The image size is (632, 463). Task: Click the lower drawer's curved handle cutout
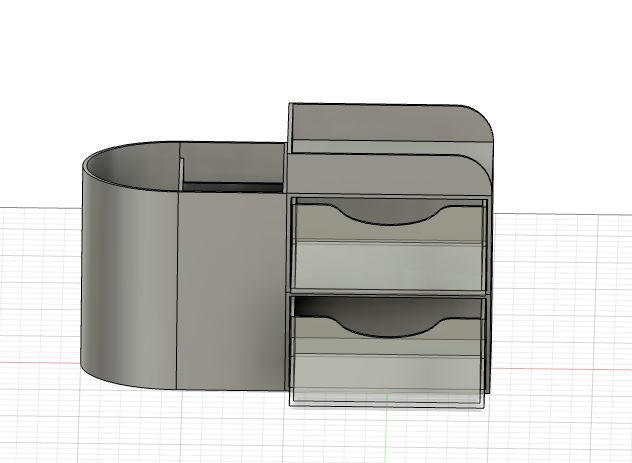click(x=389, y=326)
